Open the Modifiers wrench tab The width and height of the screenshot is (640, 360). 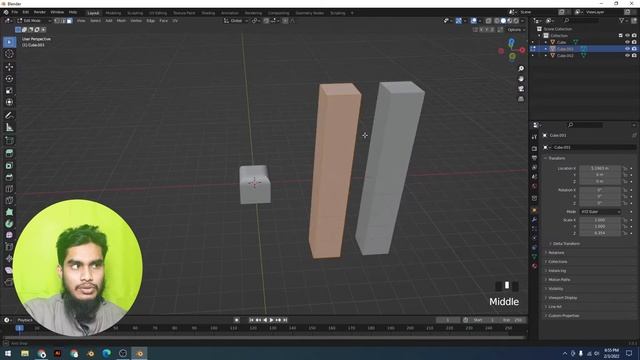pyautogui.click(x=534, y=220)
